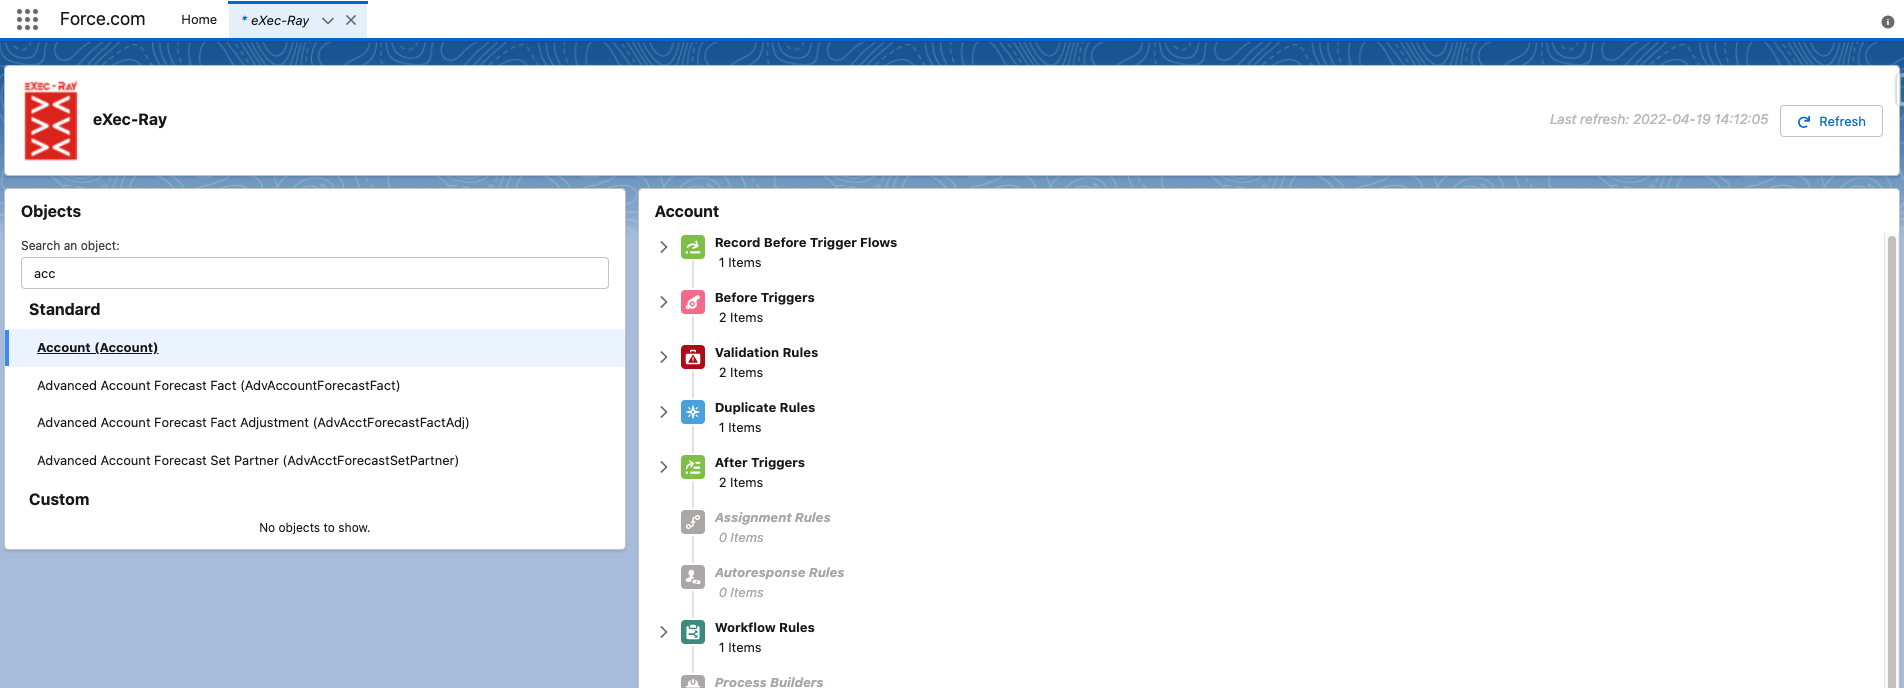Click the Workflow Rules teal icon
This screenshot has width=1904, height=688.
click(x=693, y=632)
